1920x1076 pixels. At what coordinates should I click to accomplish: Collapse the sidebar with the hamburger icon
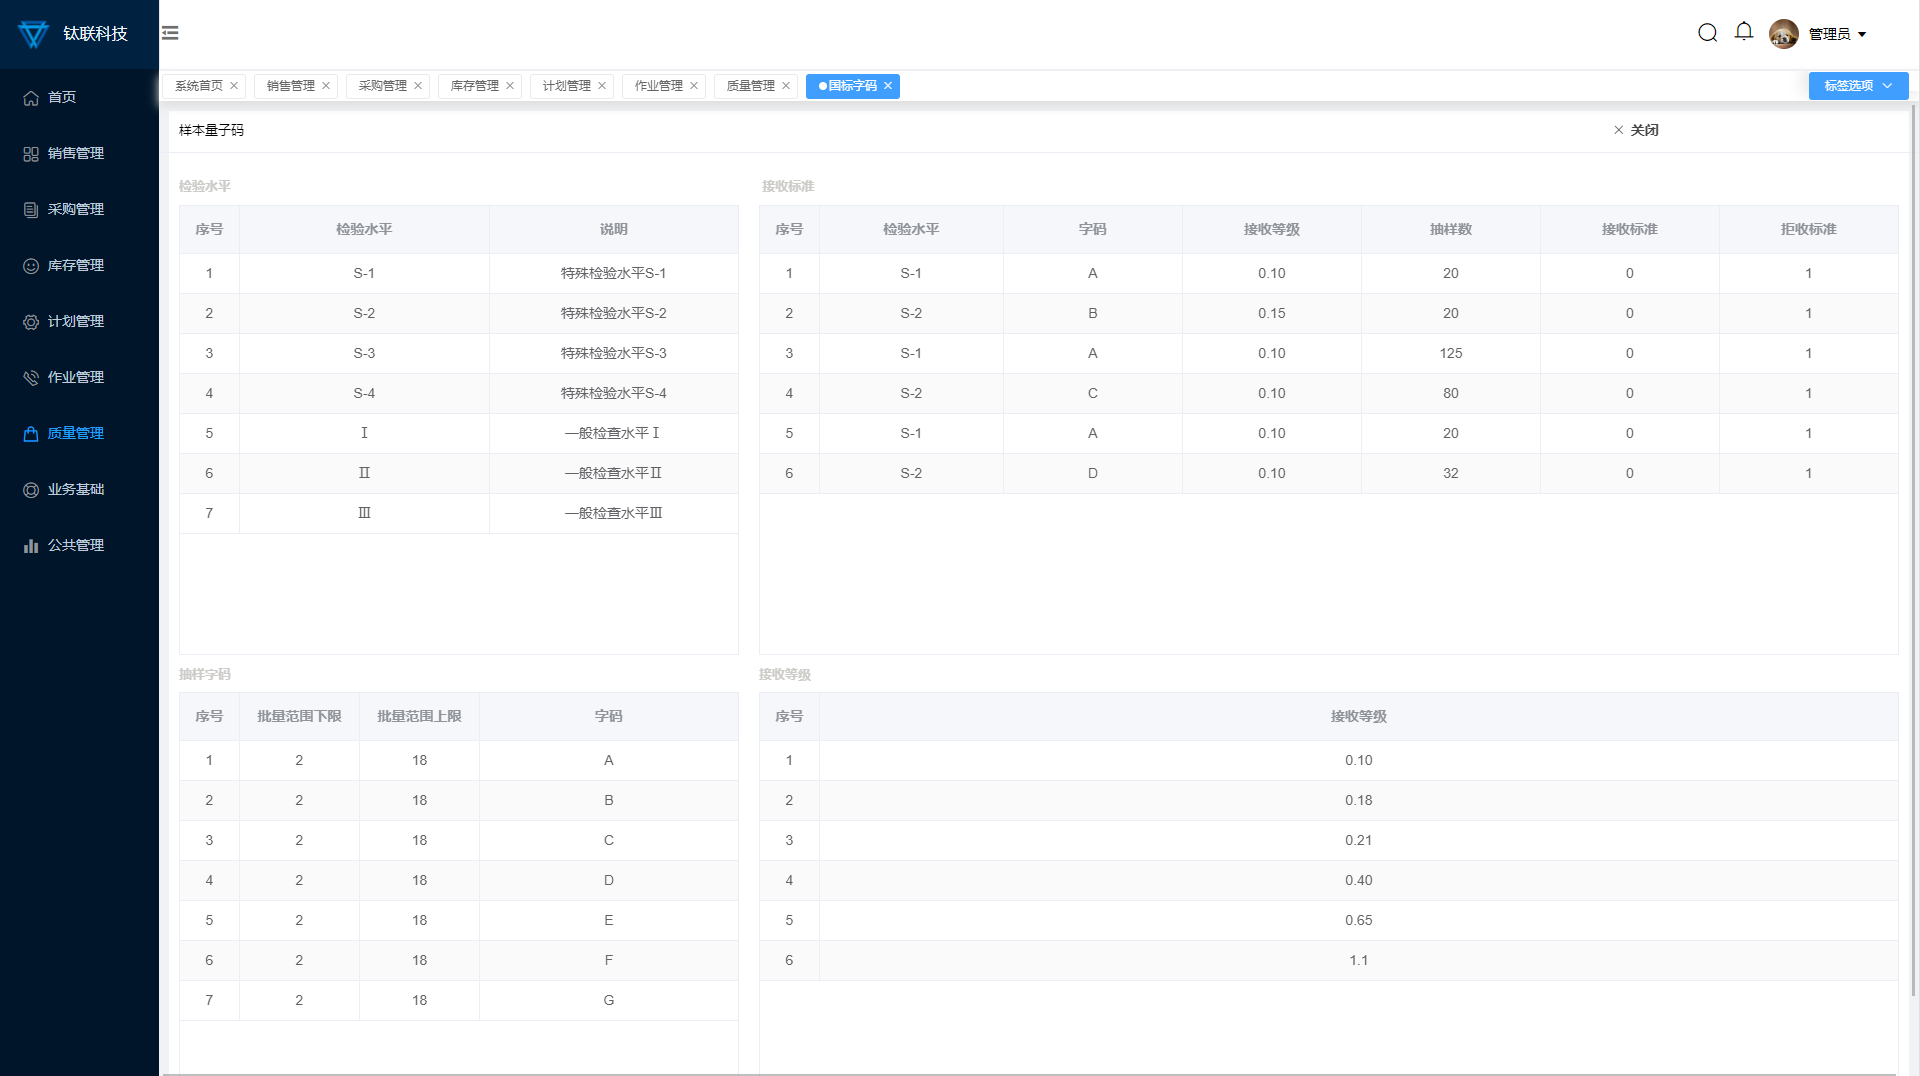[170, 33]
